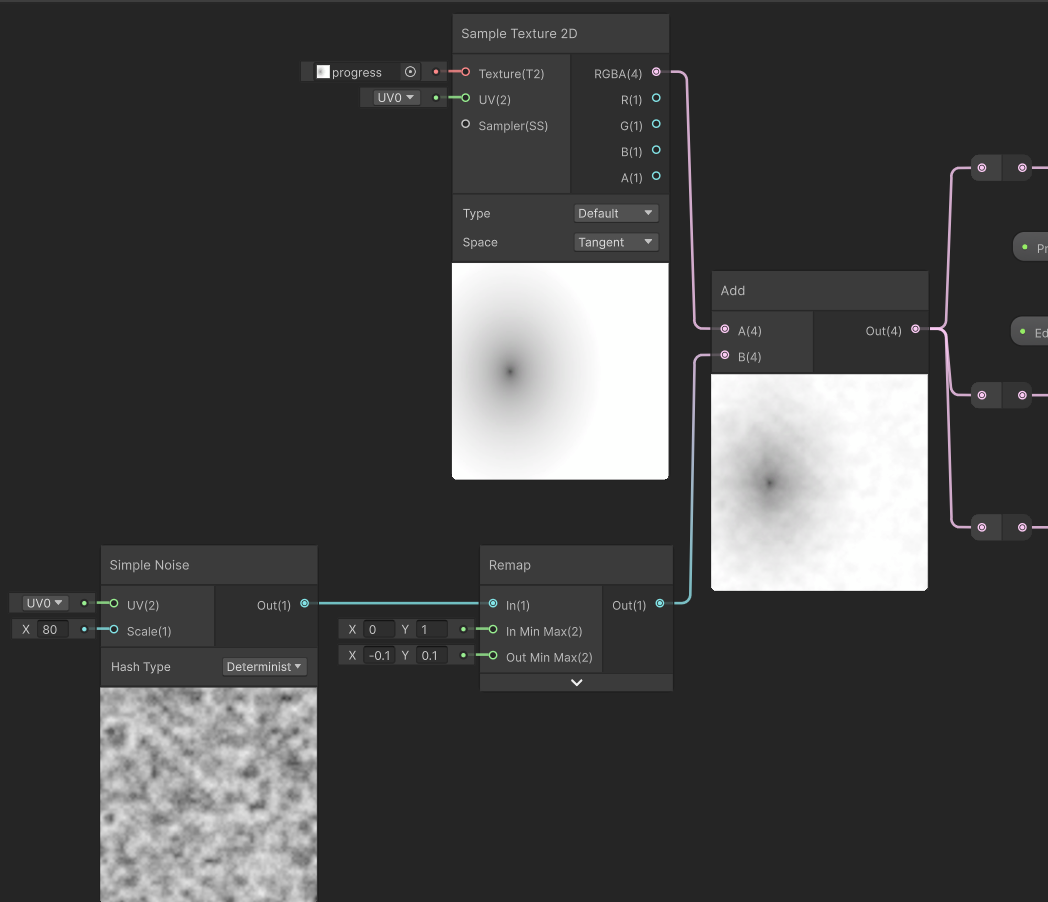Click the RGBA(4) output port
The height and width of the screenshot is (902, 1048).
tap(656, 72)
